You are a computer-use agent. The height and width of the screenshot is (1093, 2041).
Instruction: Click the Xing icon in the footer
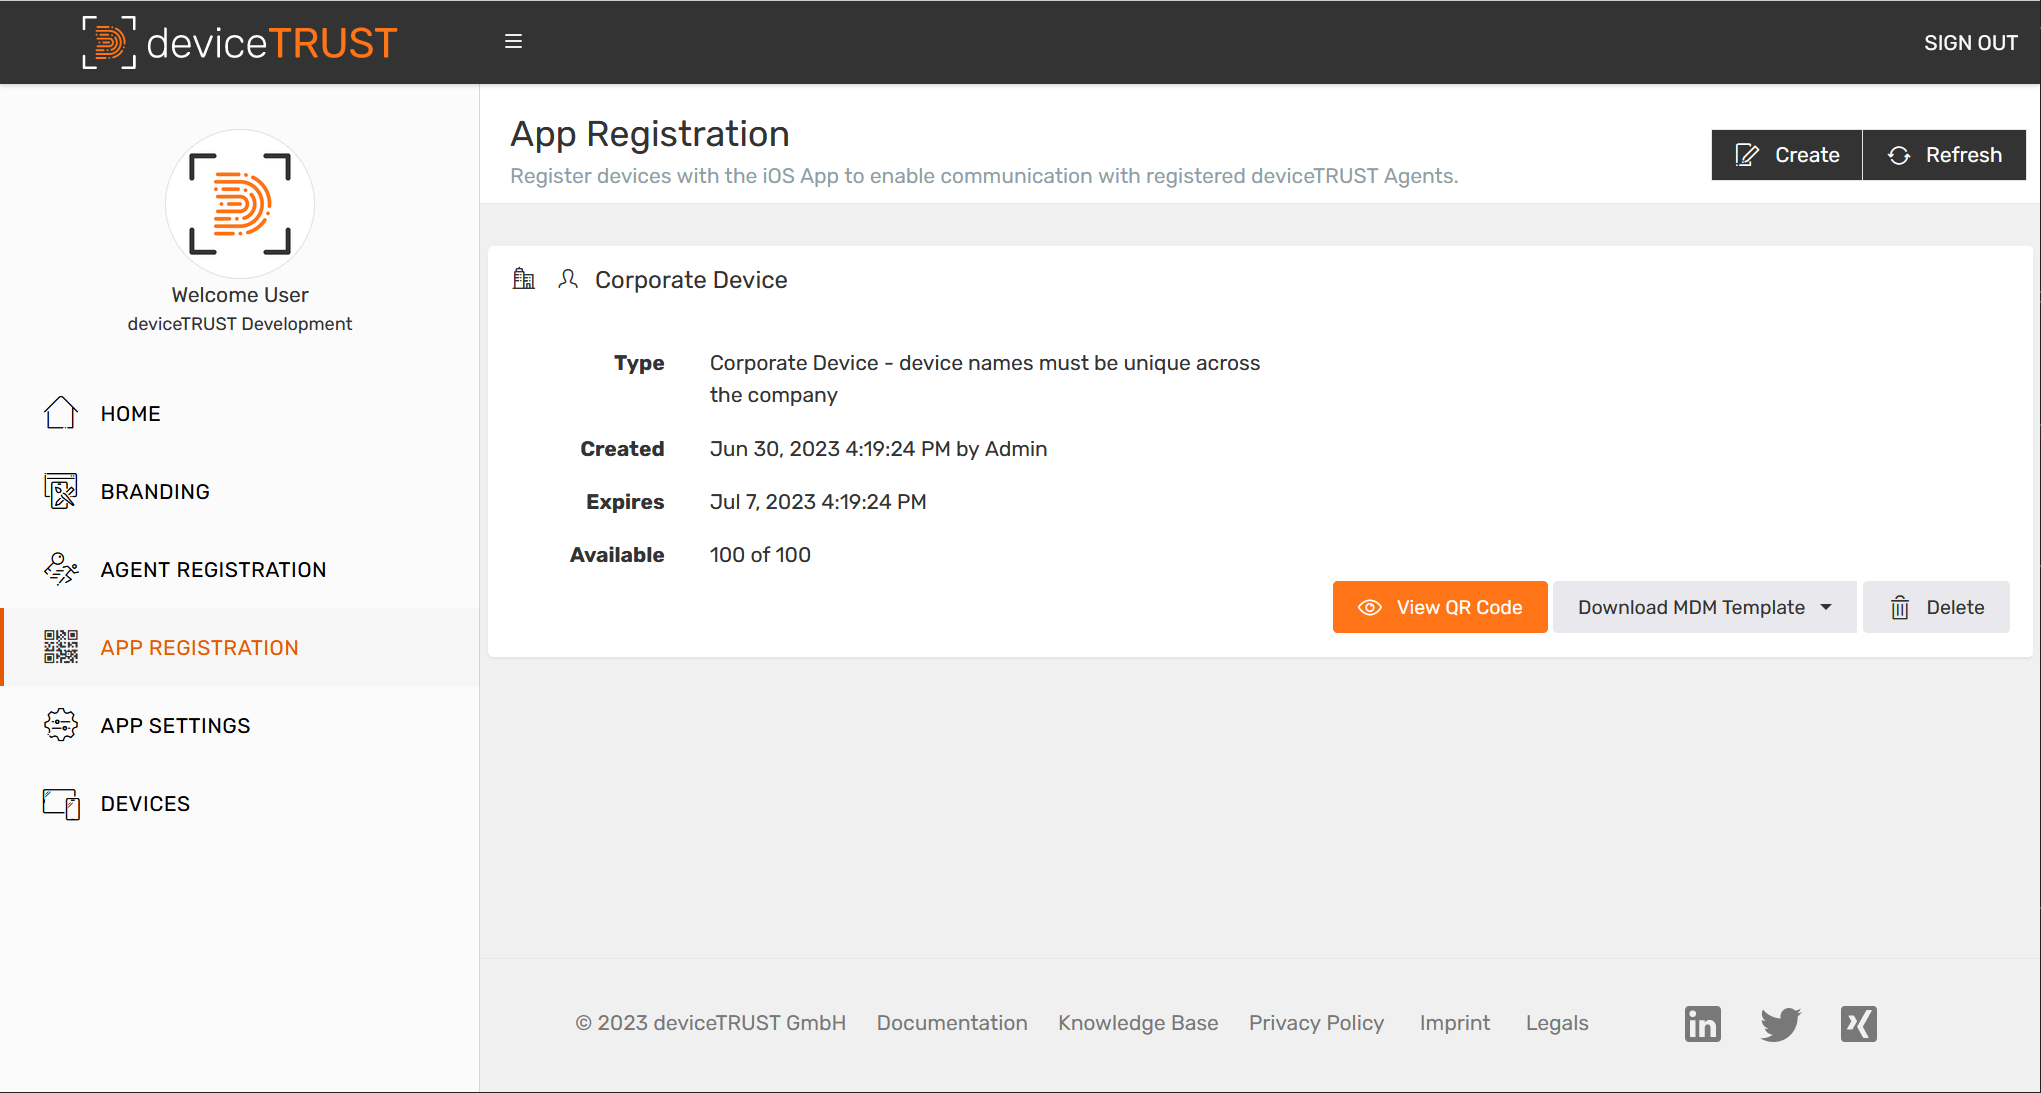[x=1858, y=1023]
